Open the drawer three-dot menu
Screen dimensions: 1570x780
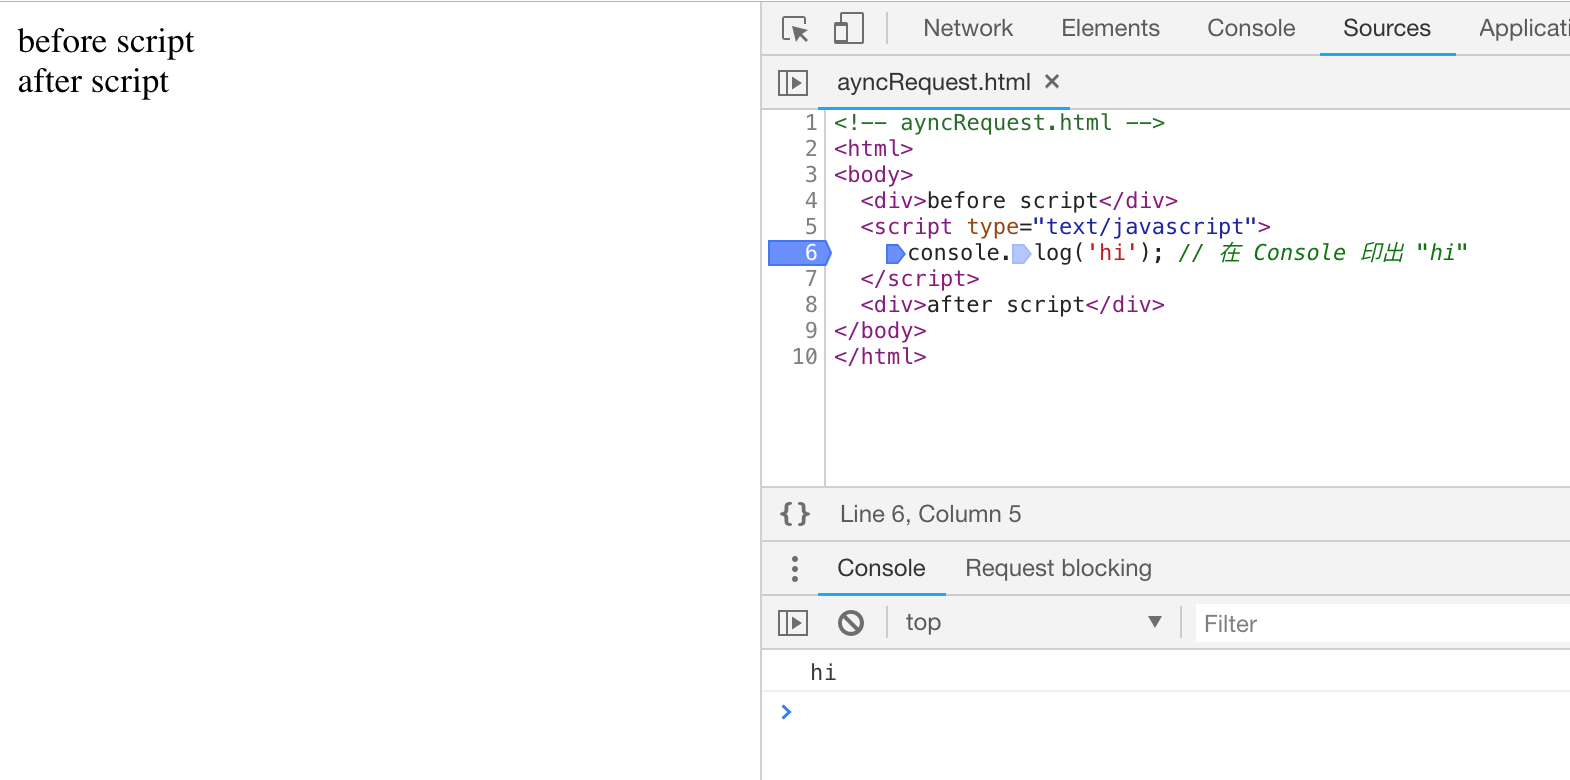click(x=795, y=569)
